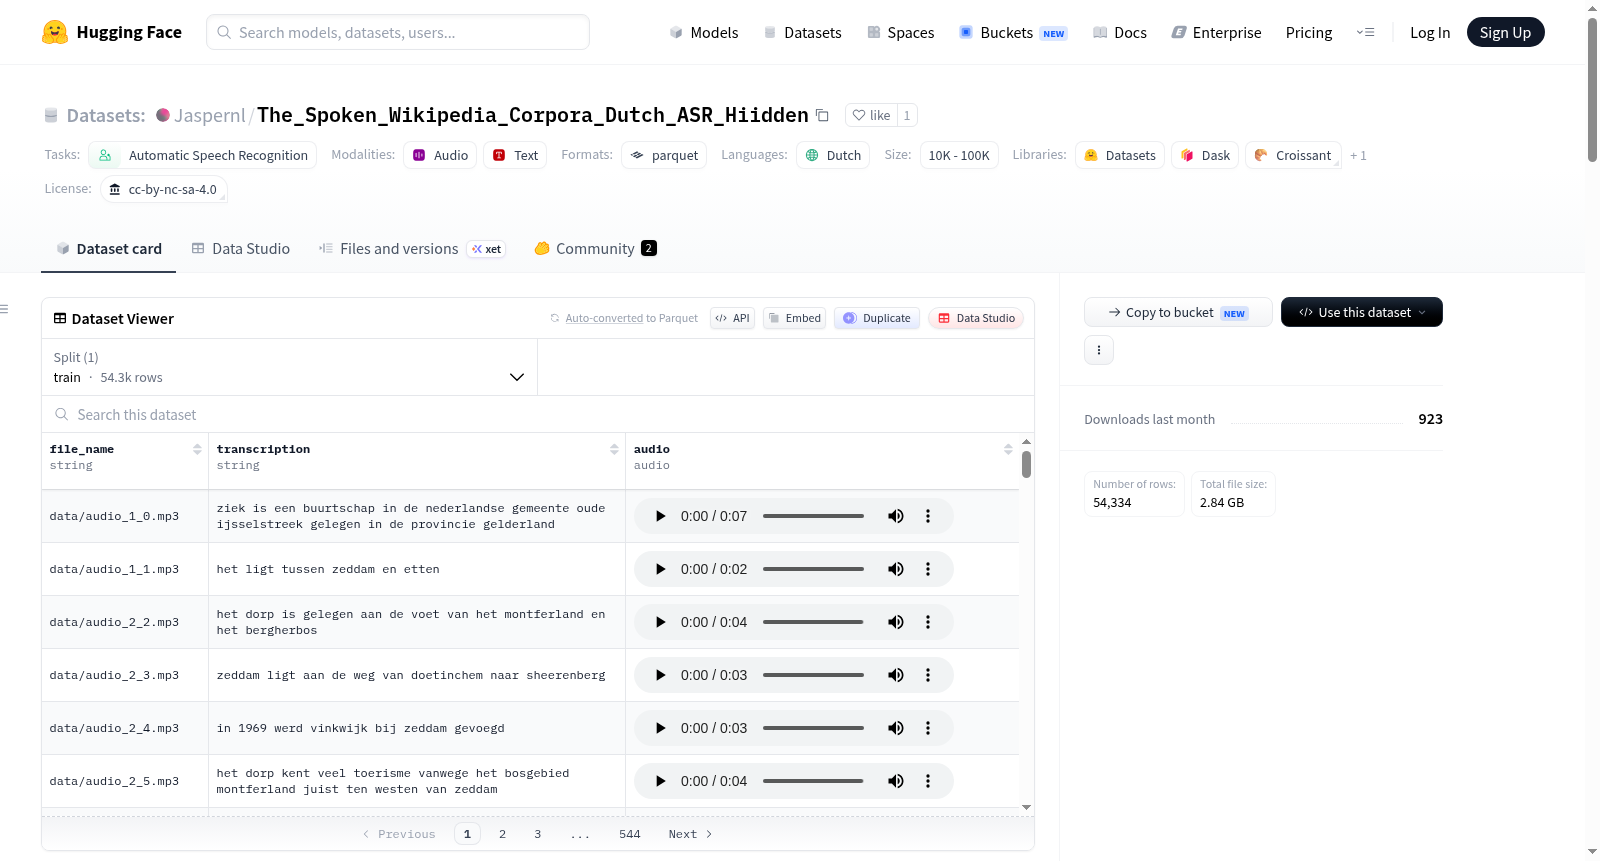Click the Automatic Speech Recognition task tag
Screen dimensions: 1600x861
coord(203,155)
